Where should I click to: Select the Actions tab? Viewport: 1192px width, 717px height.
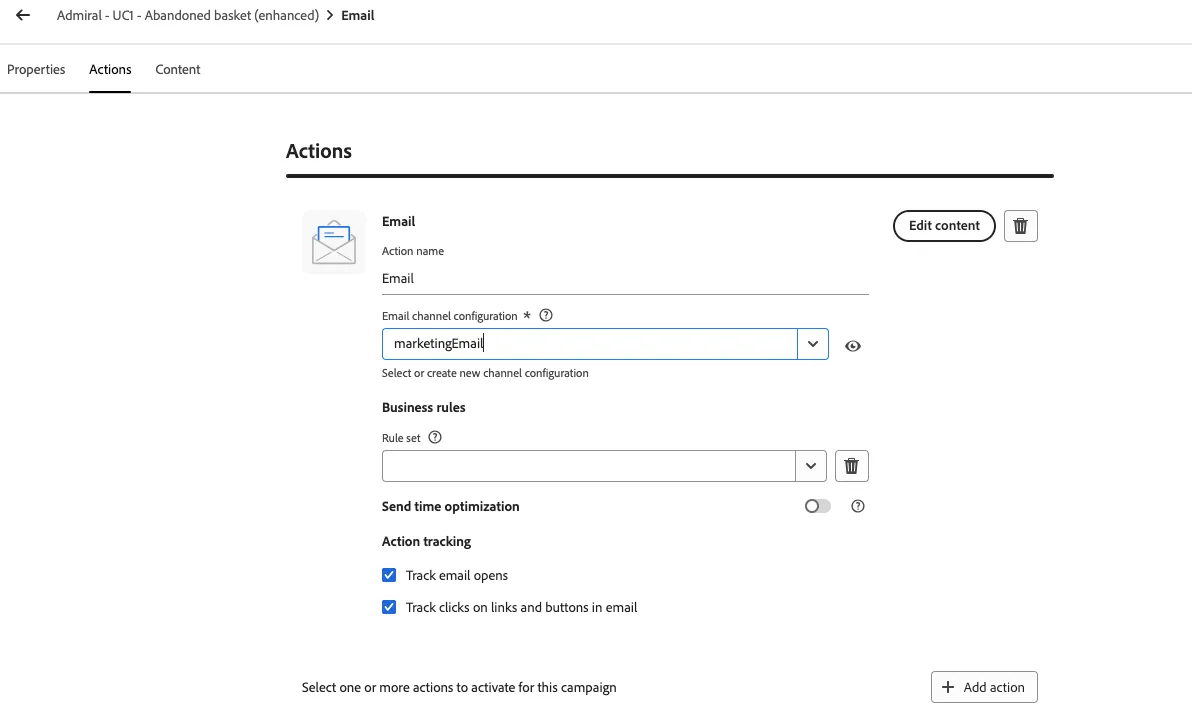pos(110,69)
